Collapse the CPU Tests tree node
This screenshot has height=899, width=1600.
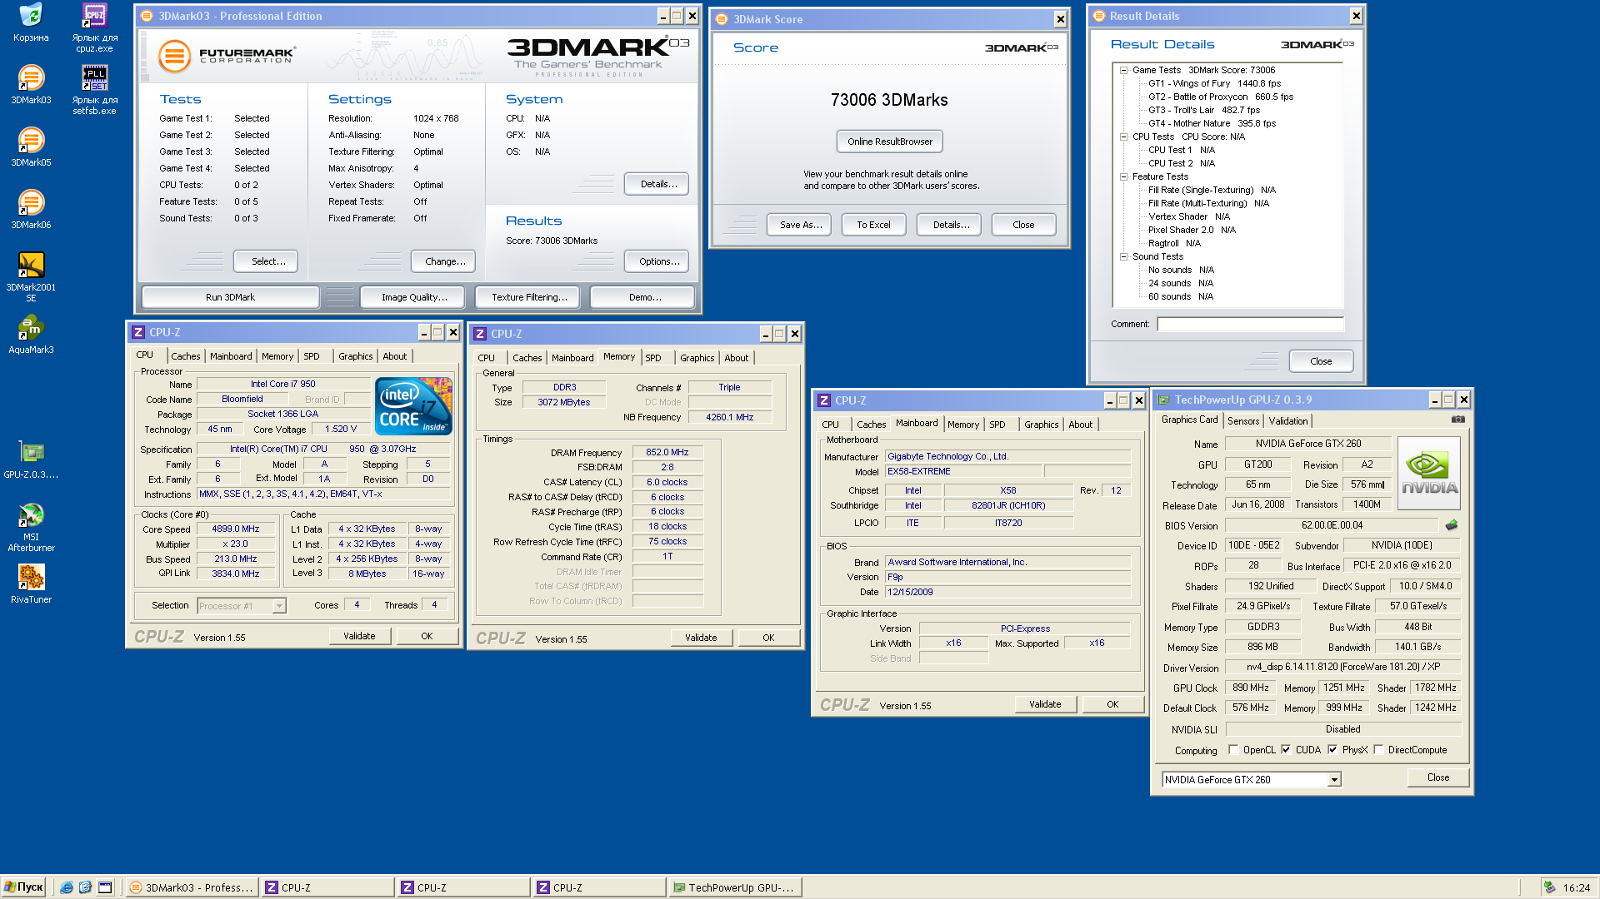(x=1123, y=136)
